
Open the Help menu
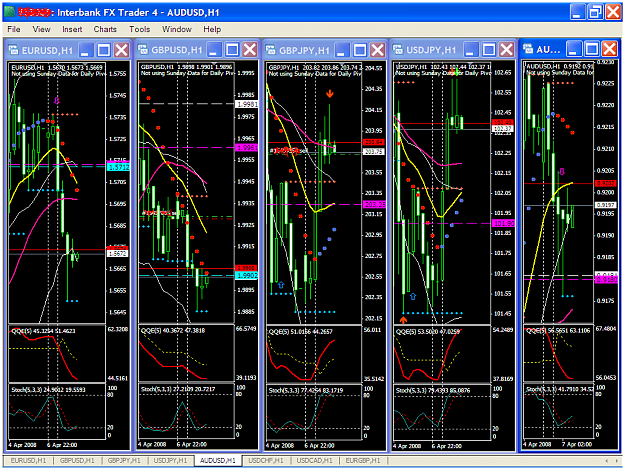(212, 29)
